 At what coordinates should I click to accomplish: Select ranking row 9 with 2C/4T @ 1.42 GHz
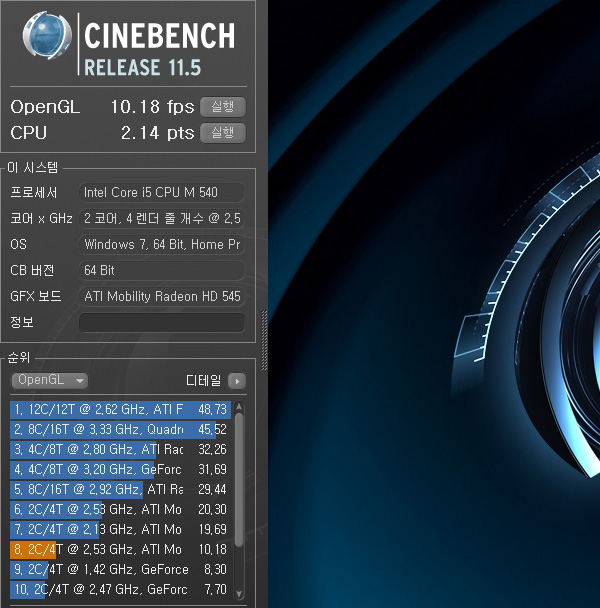tap(121, 570)
